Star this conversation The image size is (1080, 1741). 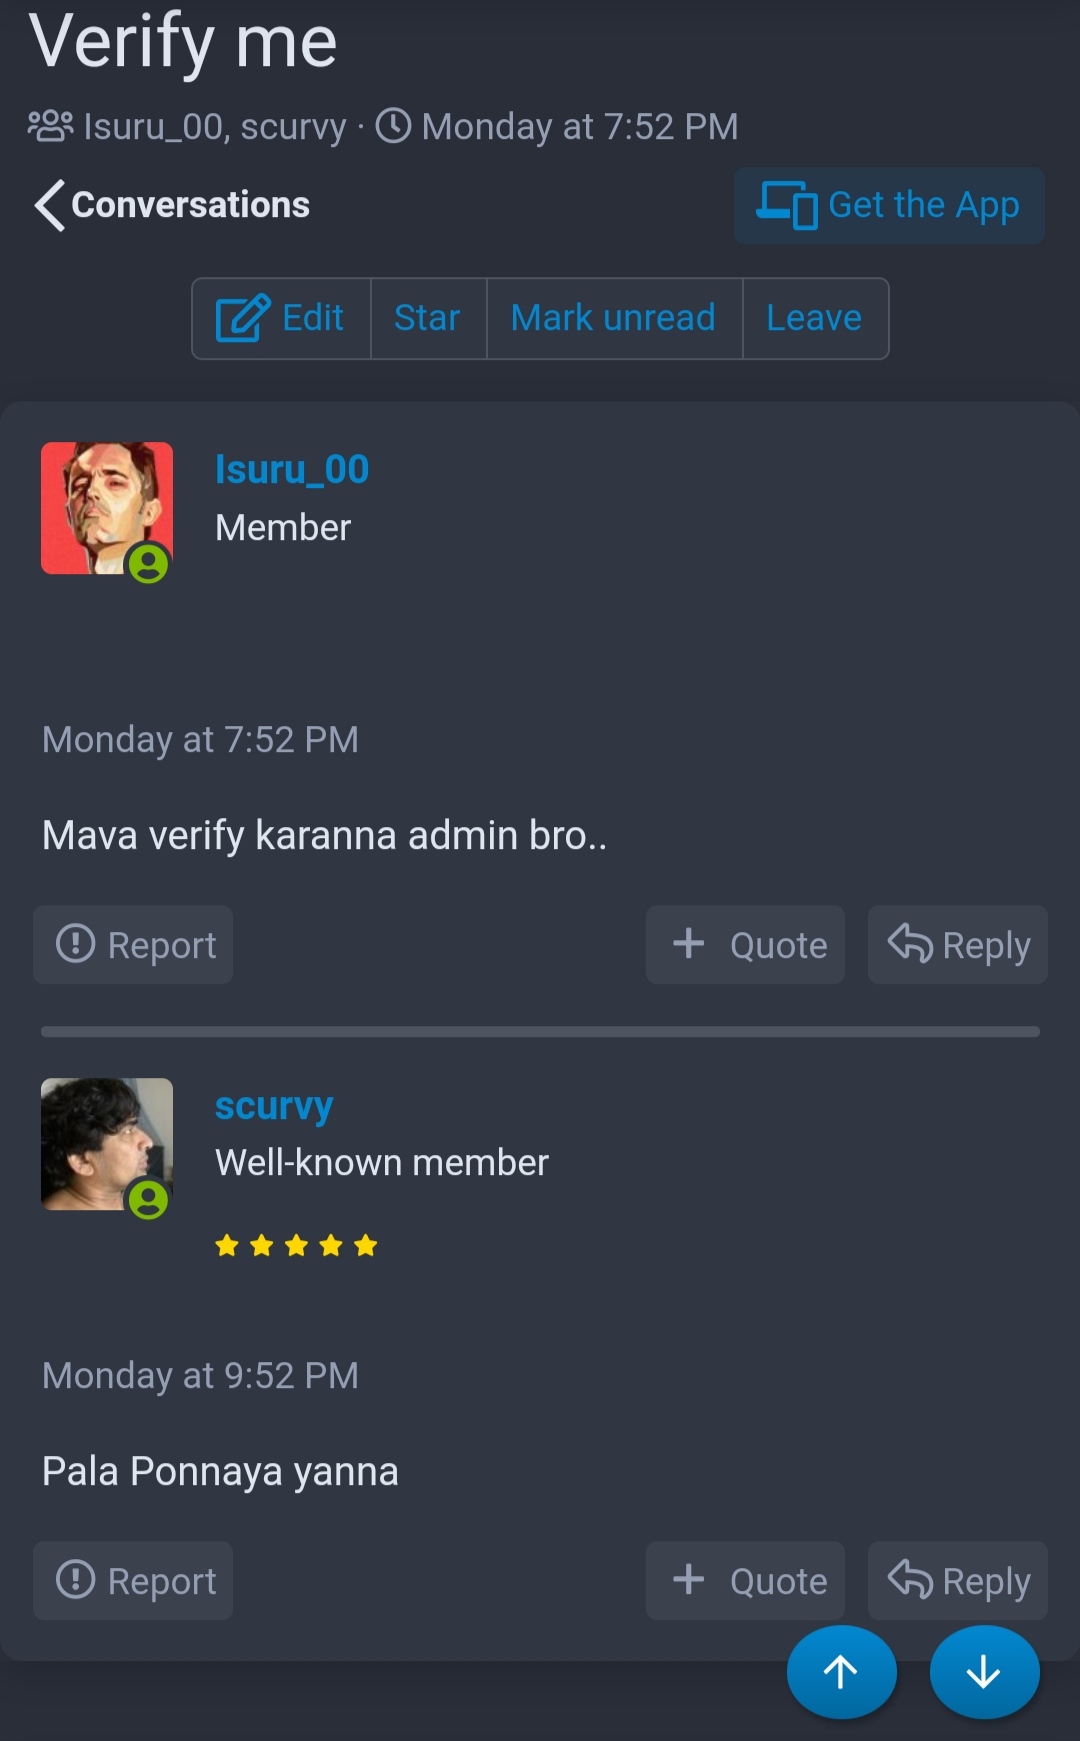click(x=428, y=318)
